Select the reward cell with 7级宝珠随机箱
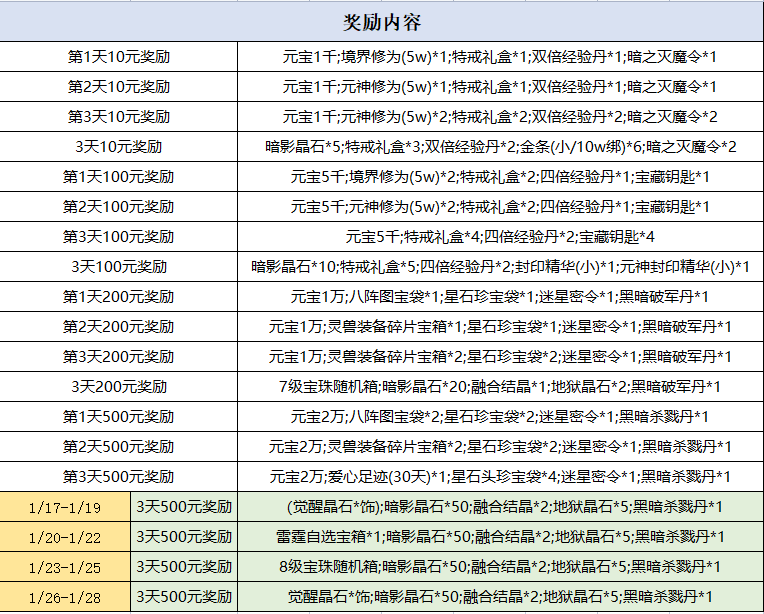The width and height of the screenshot is (764, 614). pyautogui.click(x=500, y=386)
